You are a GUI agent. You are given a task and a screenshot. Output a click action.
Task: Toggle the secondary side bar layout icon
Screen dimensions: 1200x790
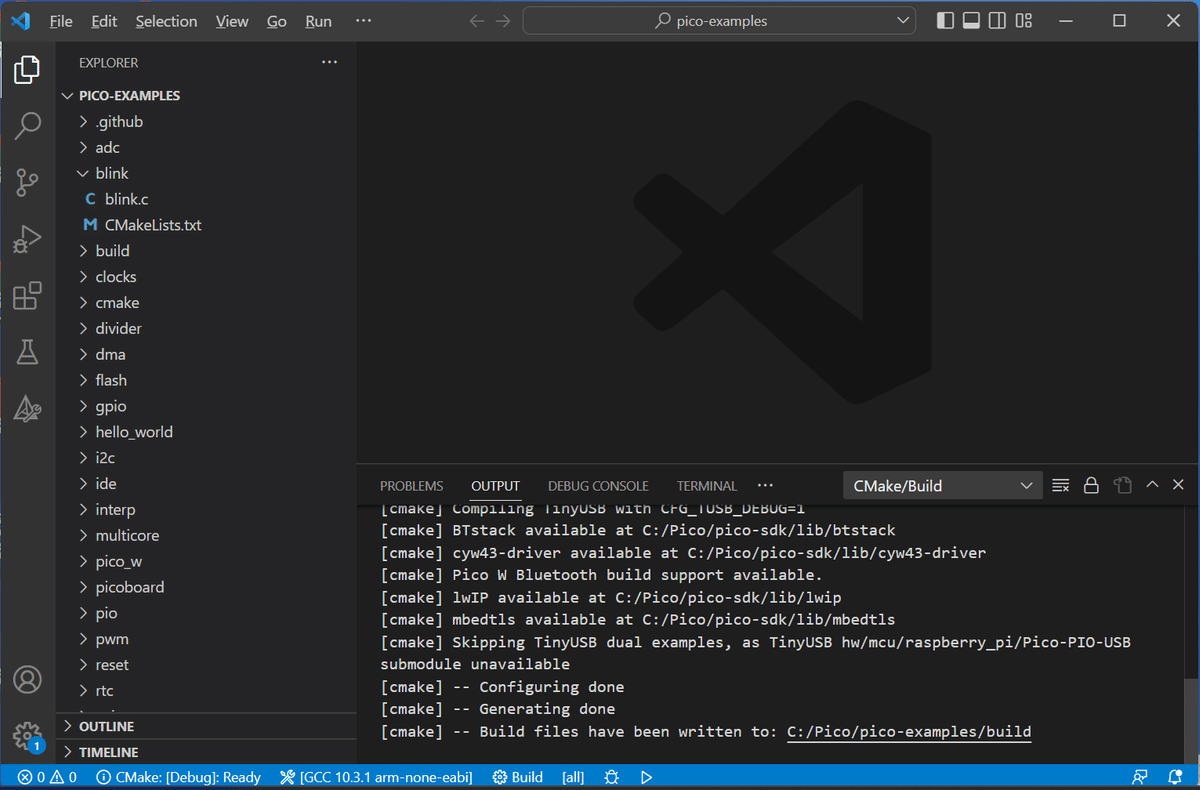click(x=997, y=21)
